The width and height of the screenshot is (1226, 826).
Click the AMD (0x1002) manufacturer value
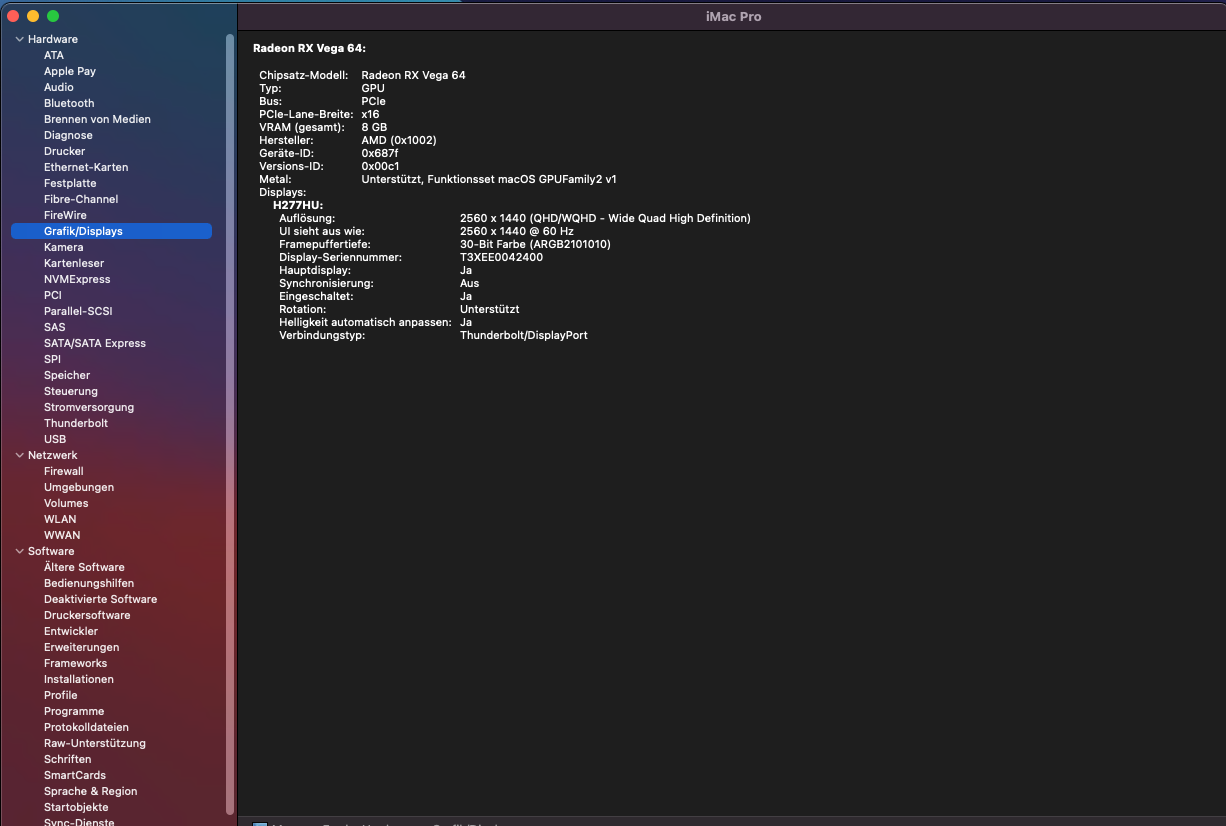pyautogui.click(x=399, y=140)
